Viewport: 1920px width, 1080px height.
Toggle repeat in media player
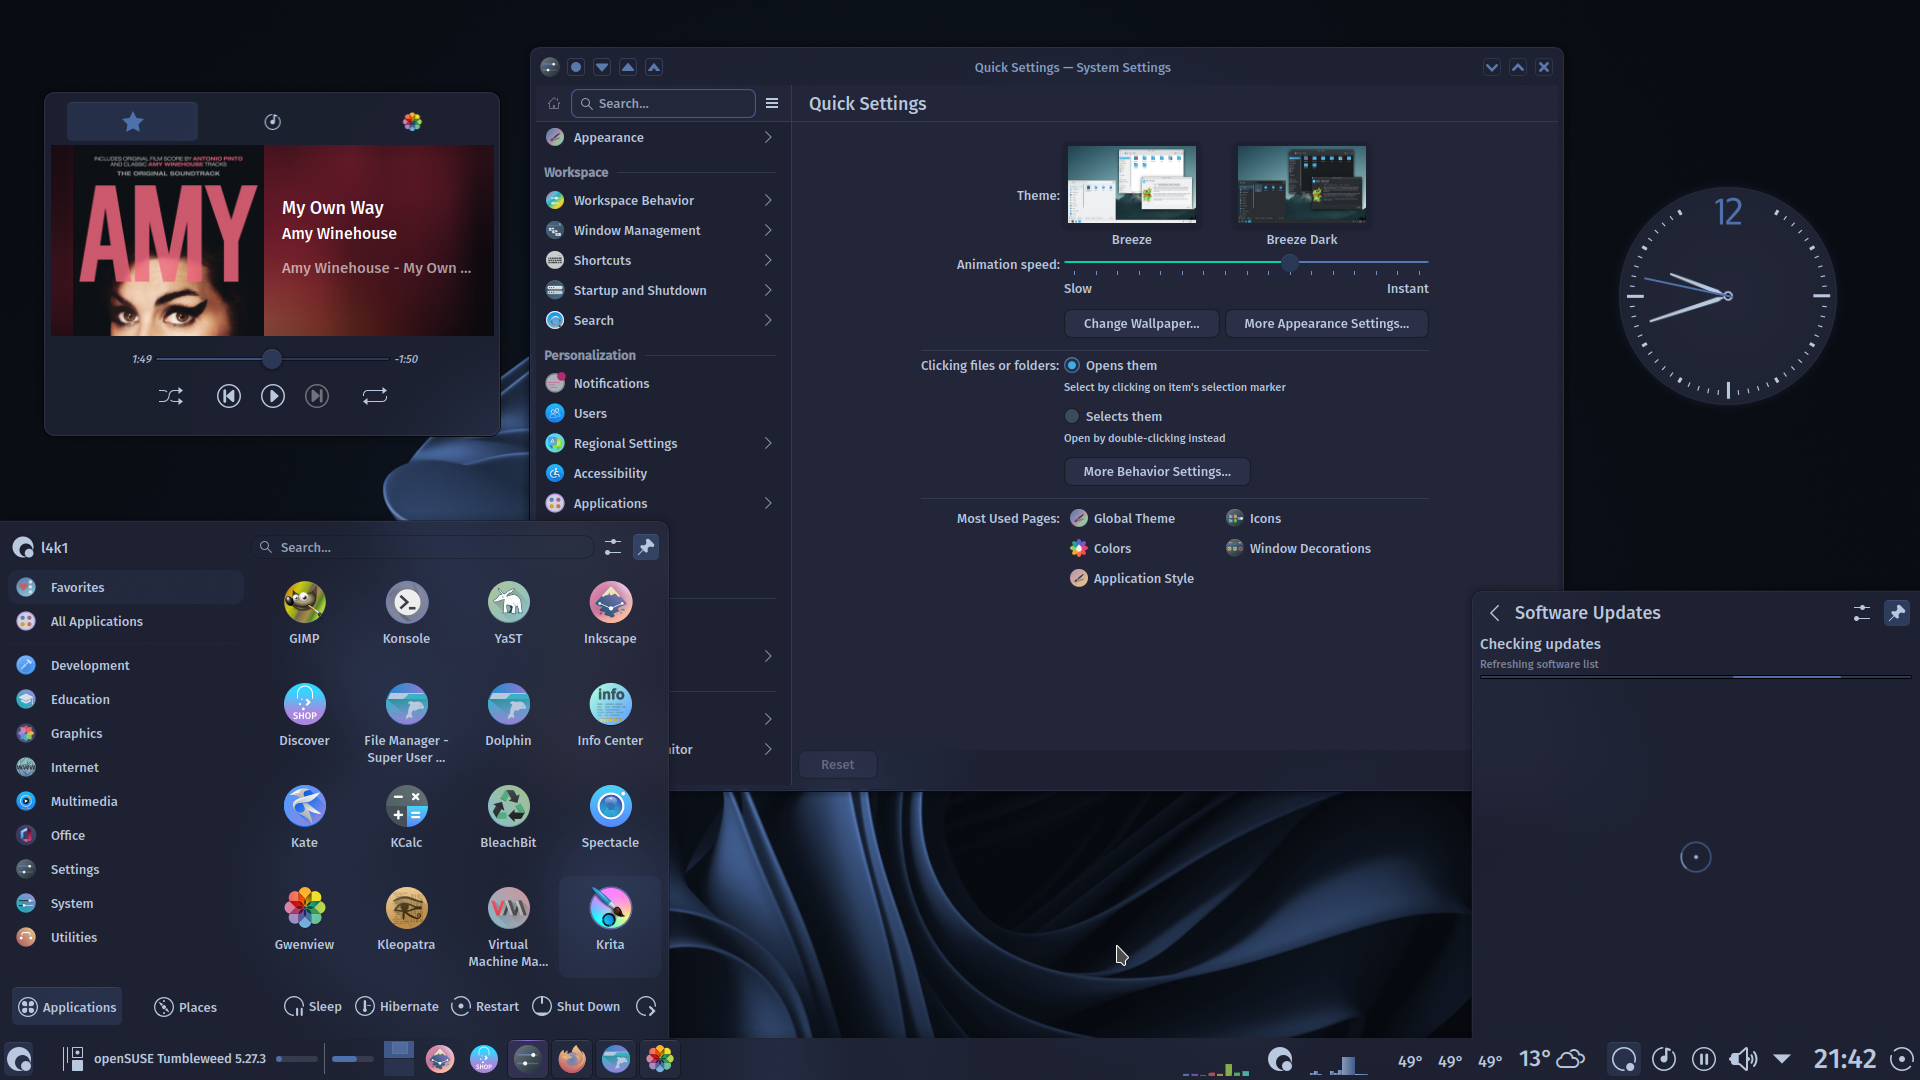(375, 396)
